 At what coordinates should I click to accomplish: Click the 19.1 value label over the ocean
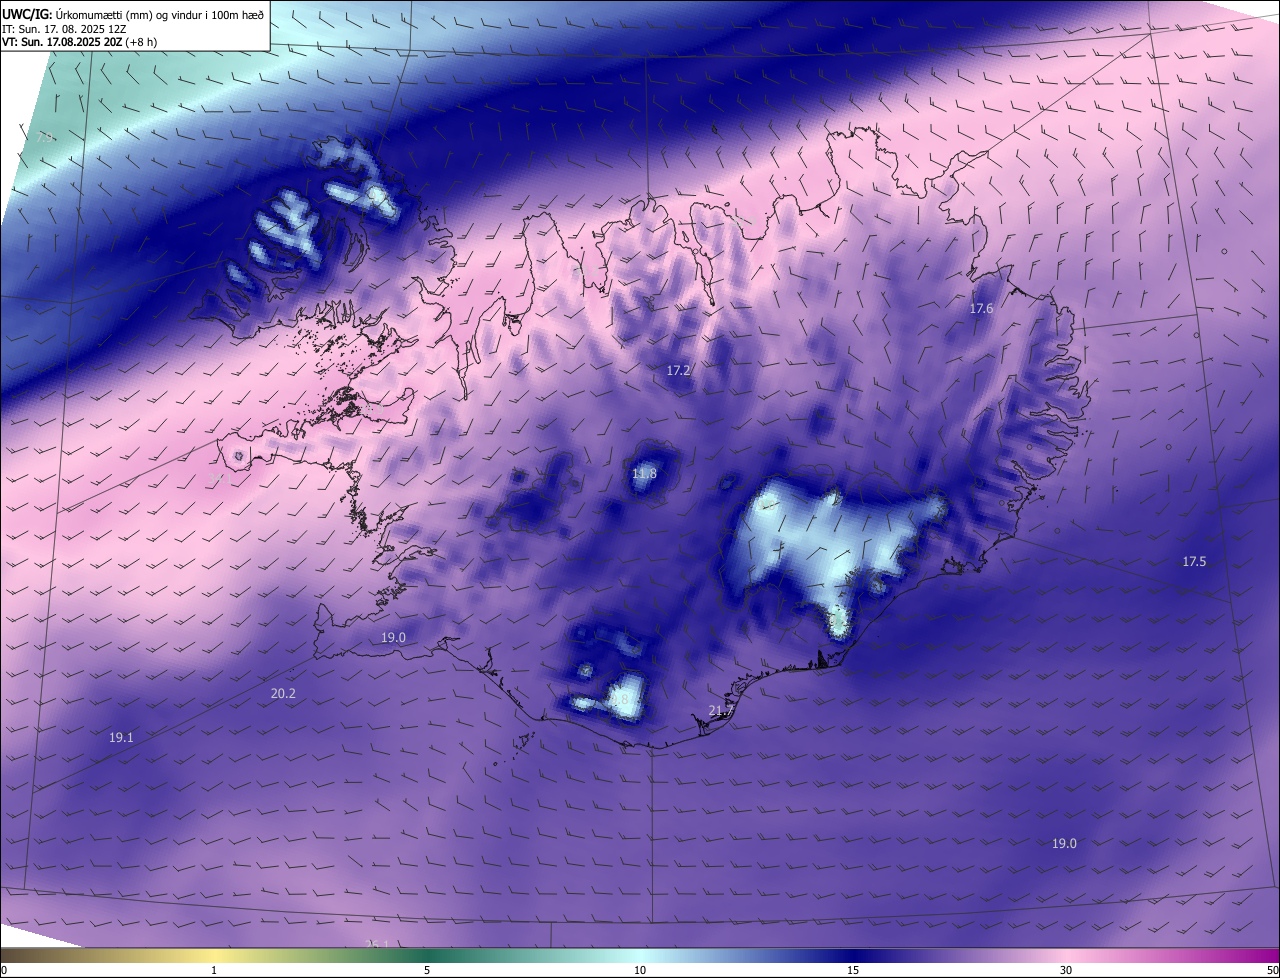[x=121, y=738]
